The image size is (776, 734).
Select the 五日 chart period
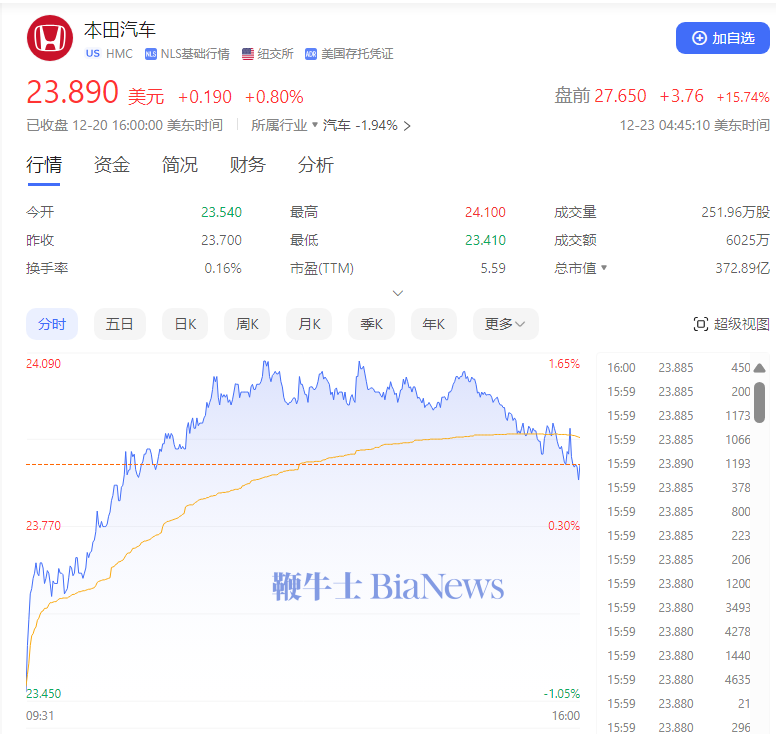click(x=120, y=324)
